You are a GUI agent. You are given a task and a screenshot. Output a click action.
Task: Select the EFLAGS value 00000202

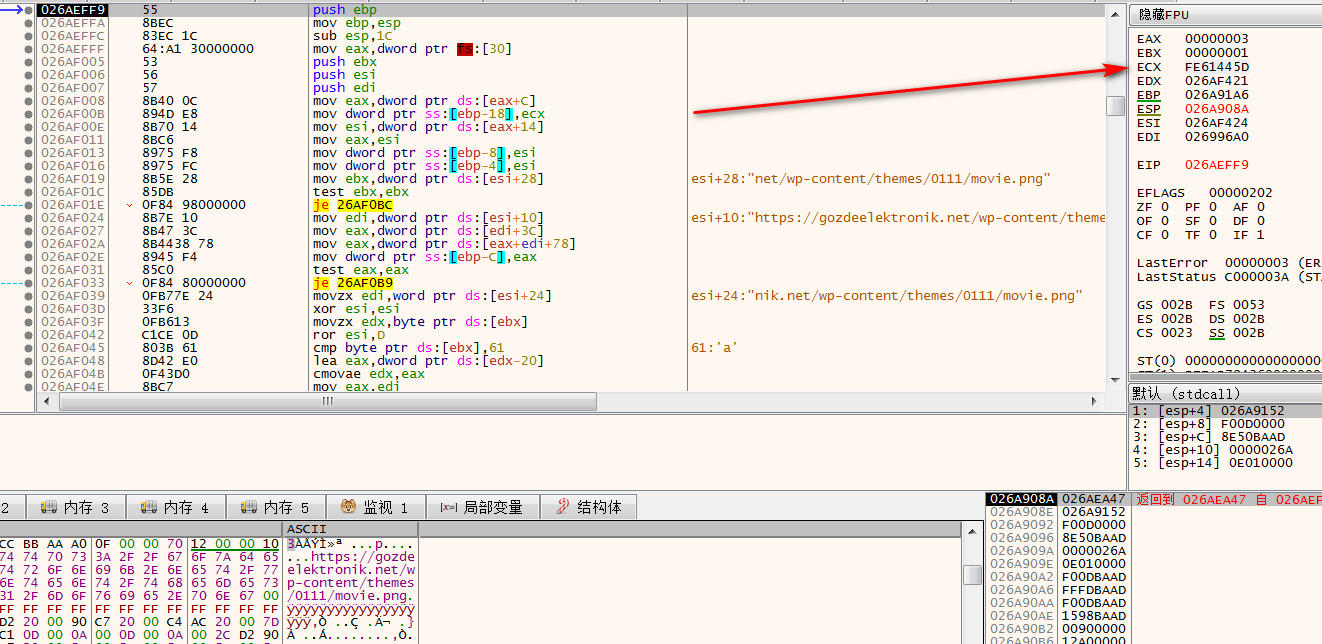(1241, 193)
